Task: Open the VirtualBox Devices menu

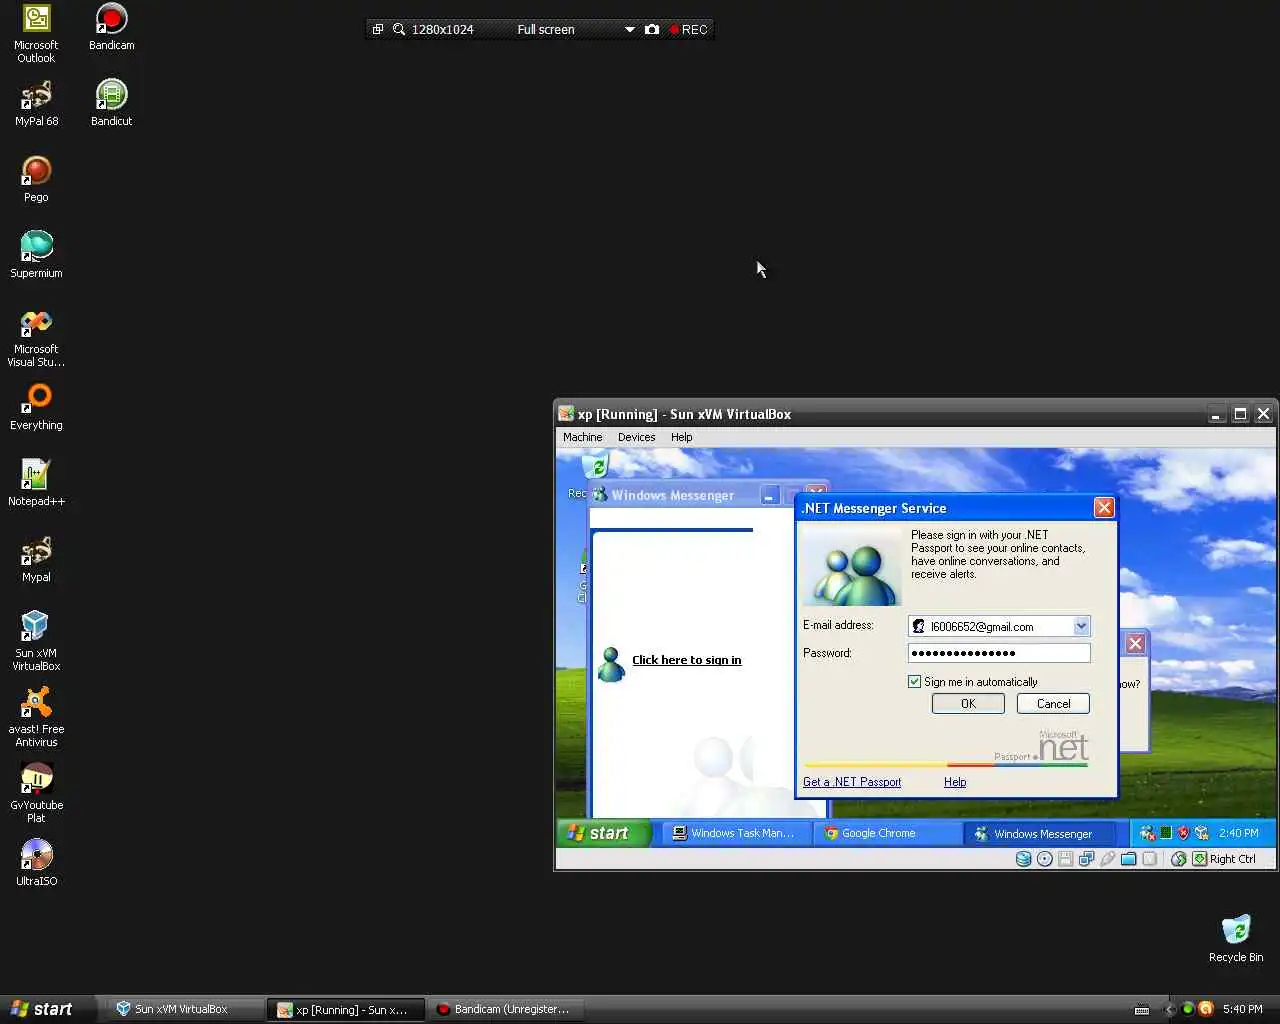Action: click(x=636, y=437)
